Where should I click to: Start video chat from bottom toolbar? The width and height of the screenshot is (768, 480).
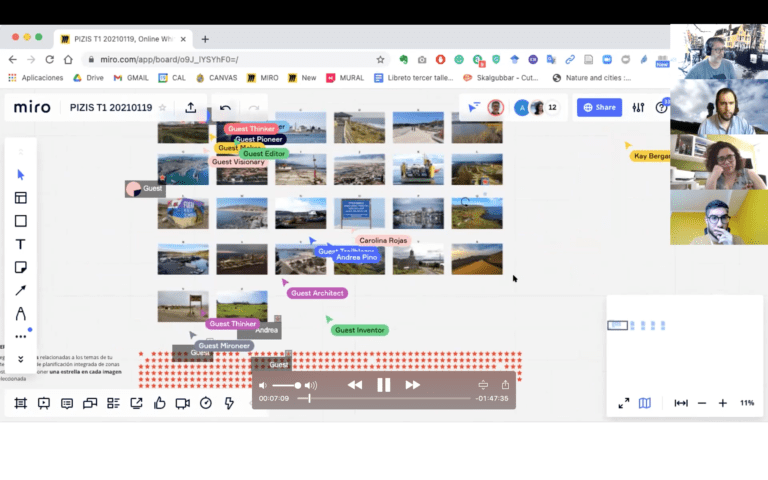pyautogui.click(x=183, y=403)
